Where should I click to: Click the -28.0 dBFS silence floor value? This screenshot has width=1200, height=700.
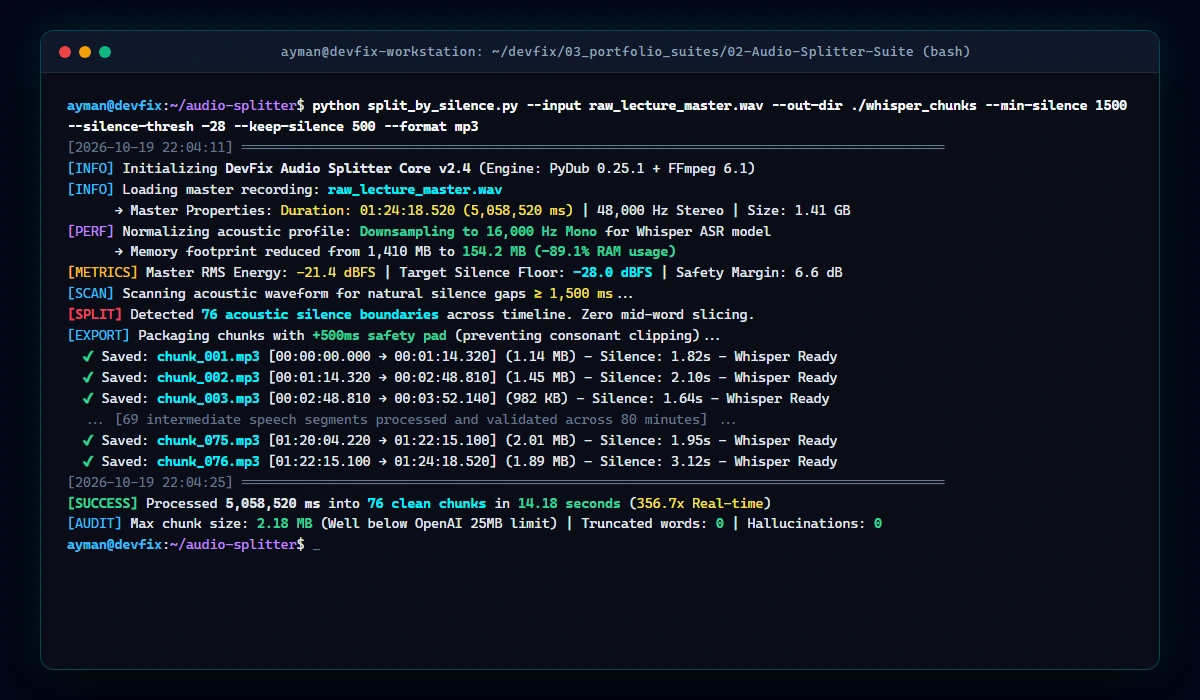[611, 273]
